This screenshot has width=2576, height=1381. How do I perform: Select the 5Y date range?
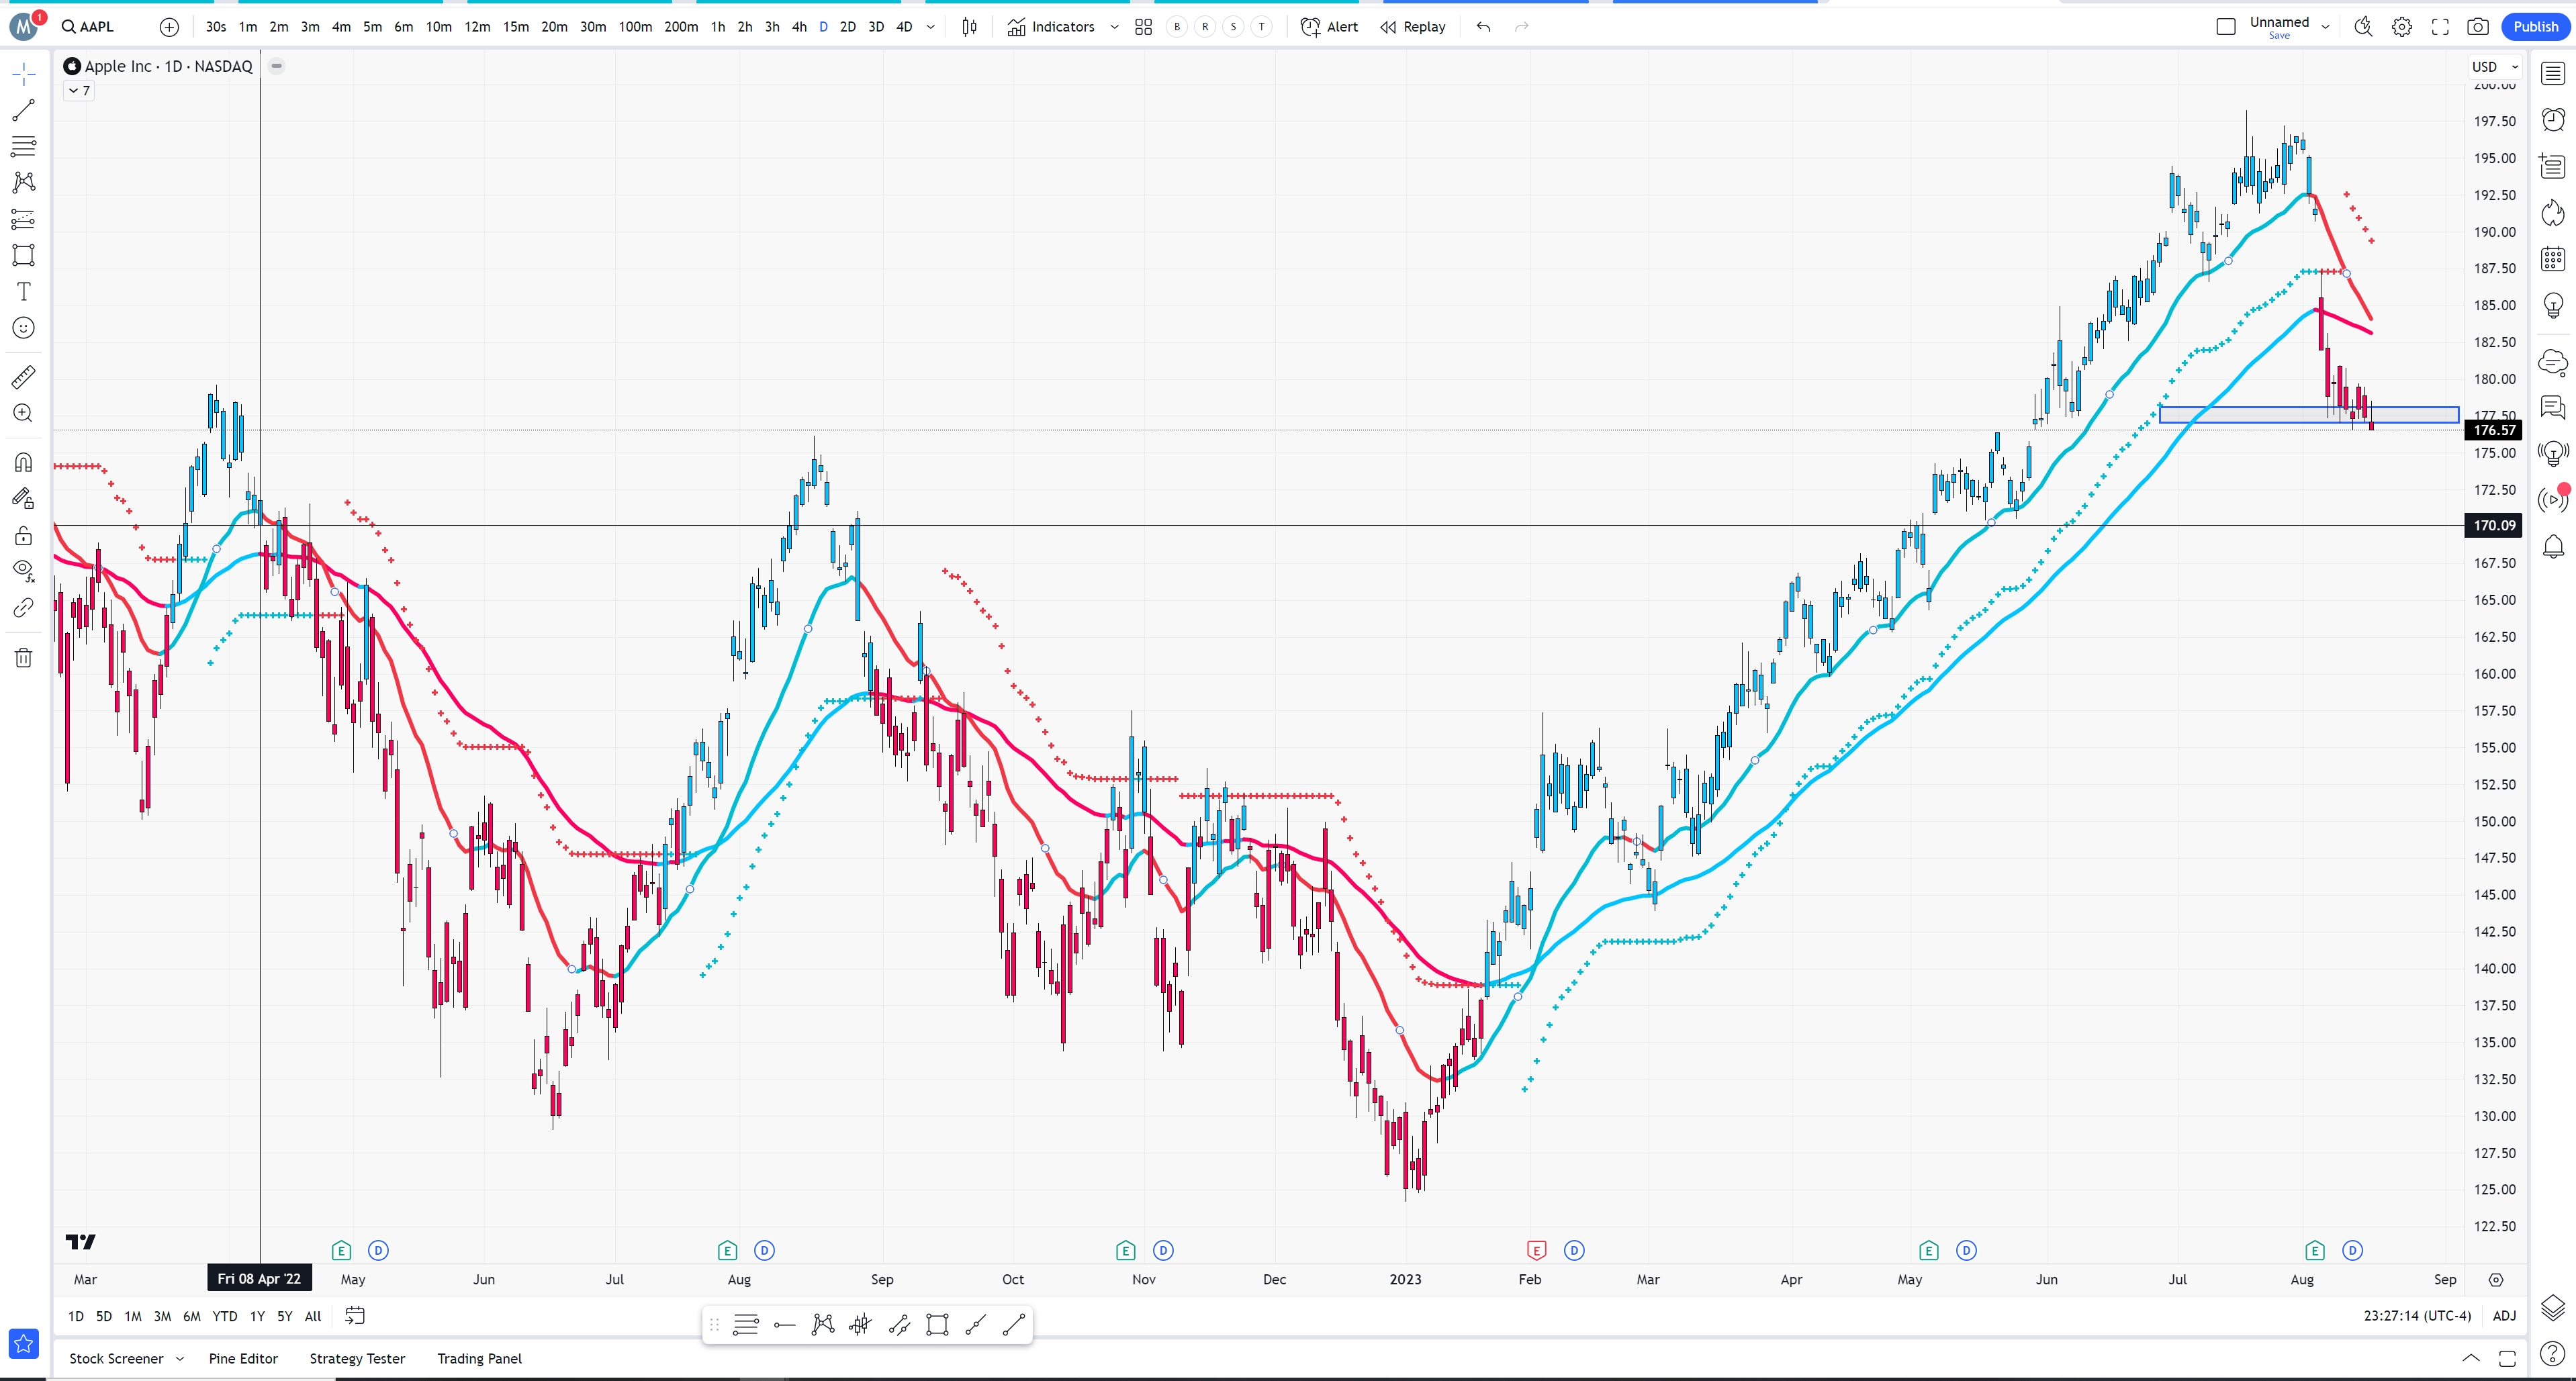tap(285, 1316)
